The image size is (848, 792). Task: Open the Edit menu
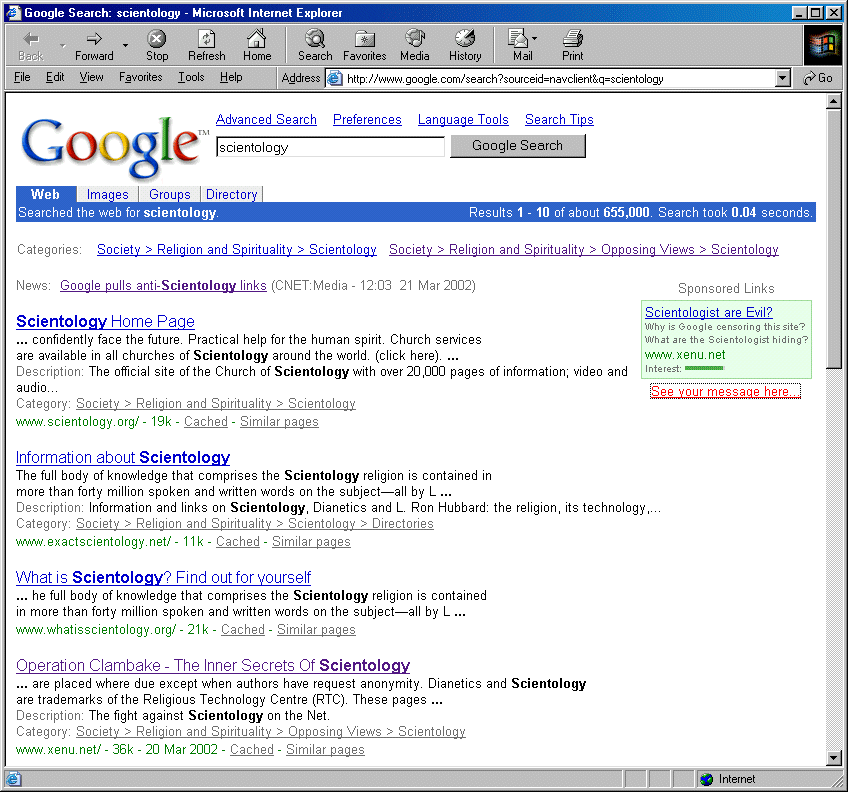coord(55,77)
